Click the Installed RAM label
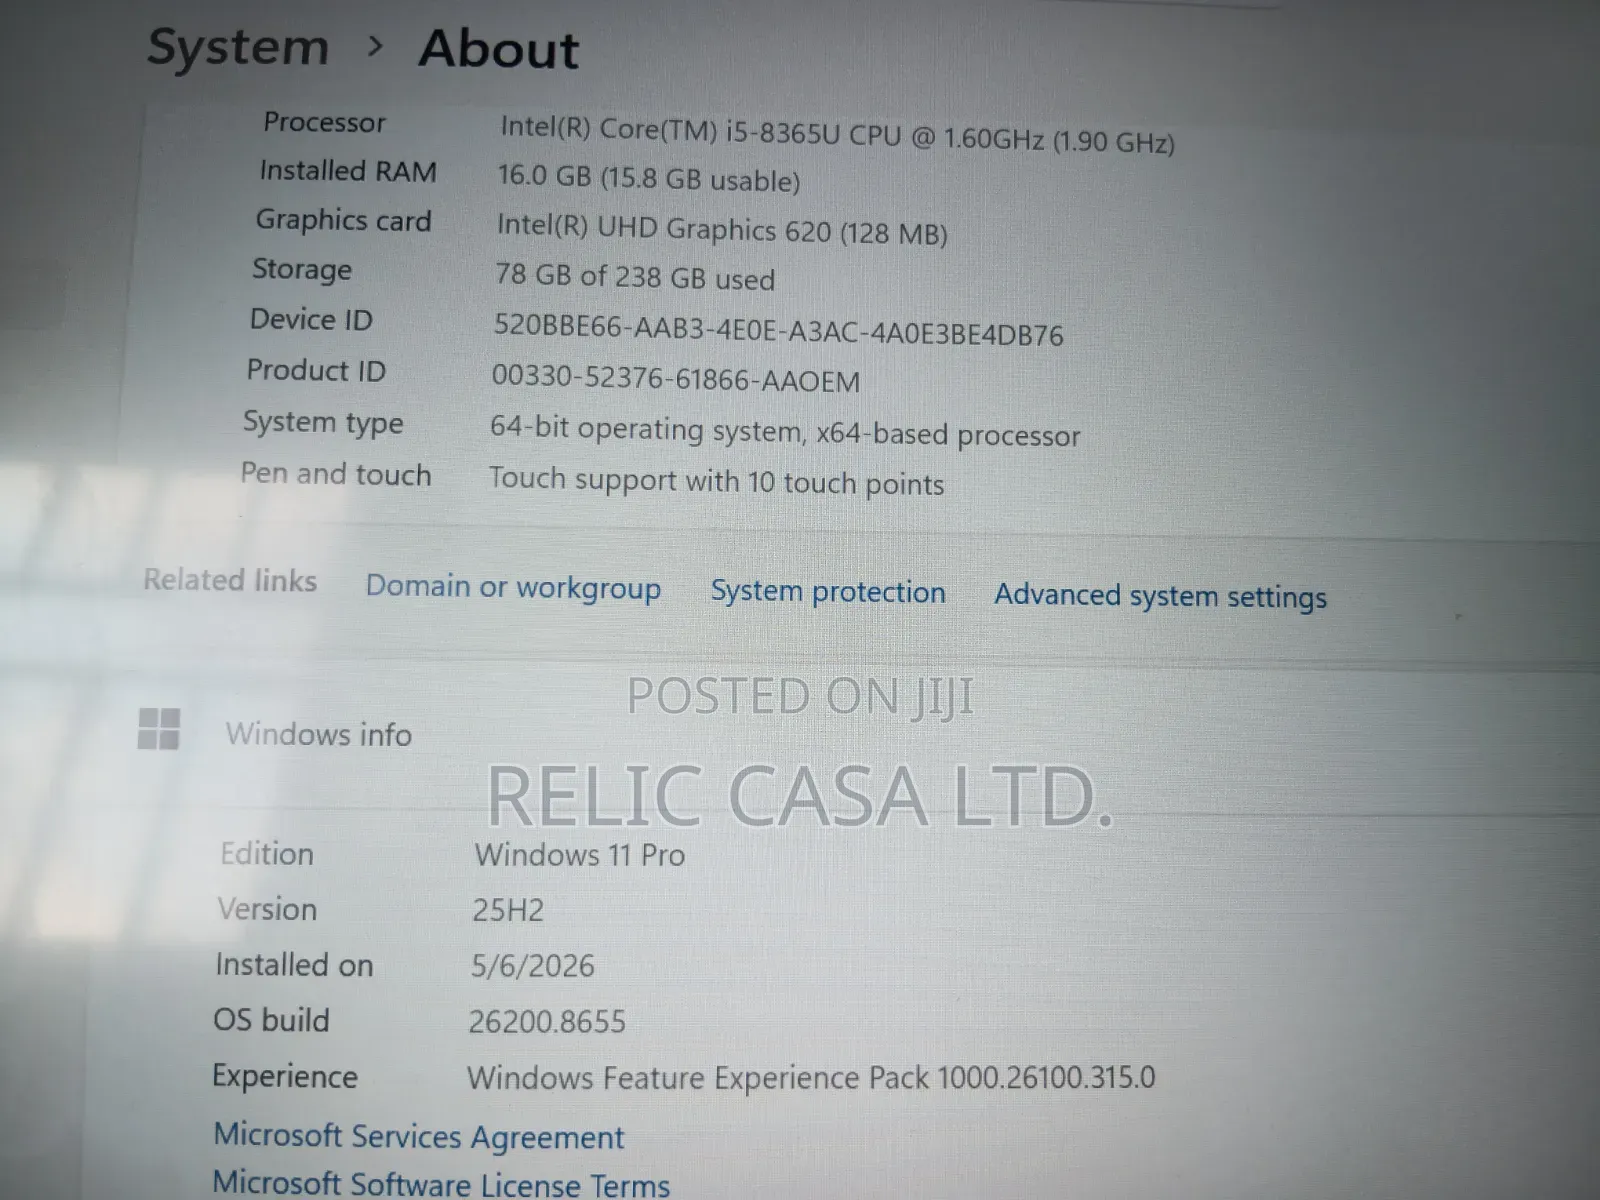This screenshot has height=1200, width=1600. pyautogui.click(x=348, y=171)
